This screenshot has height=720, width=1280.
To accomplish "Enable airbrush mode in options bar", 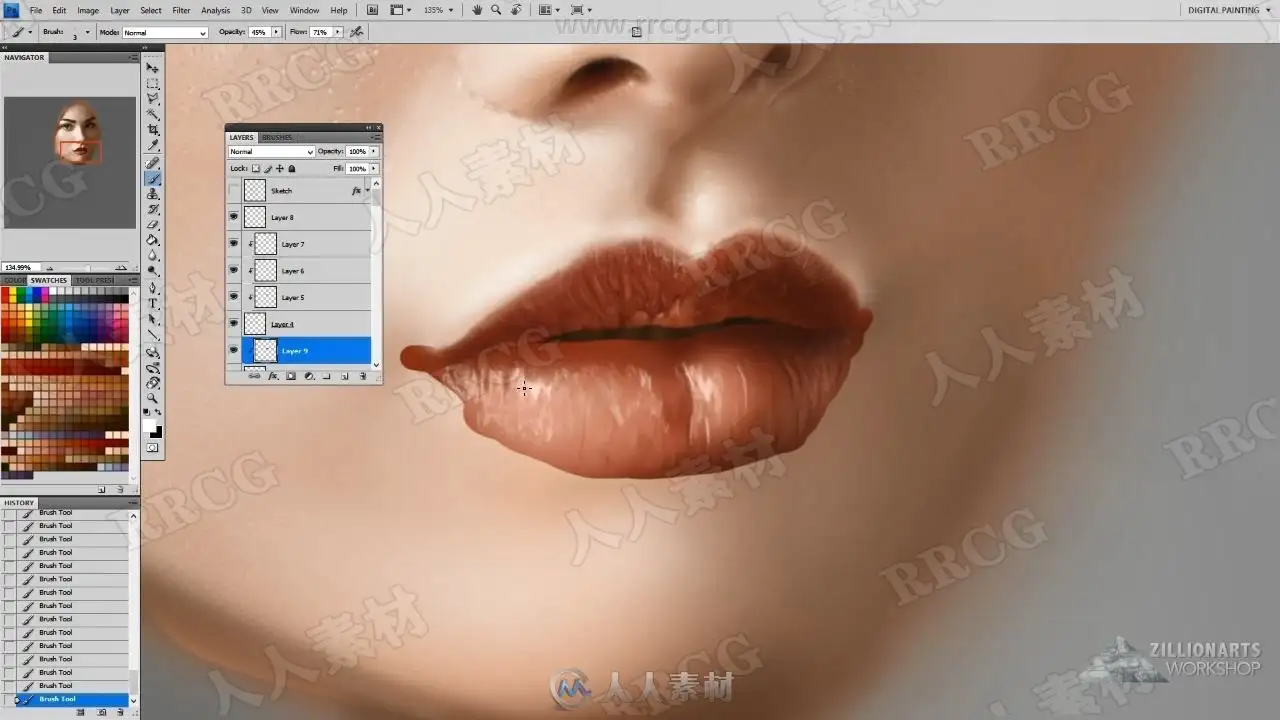I will 358,32.
